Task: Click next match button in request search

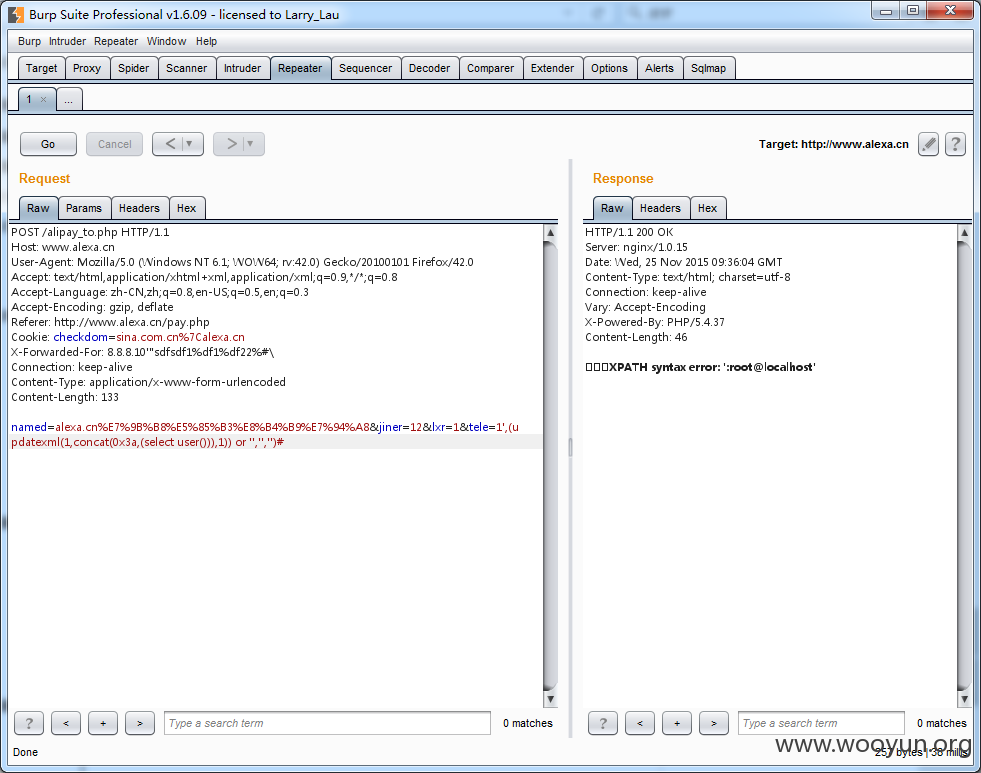Action: 140,723
